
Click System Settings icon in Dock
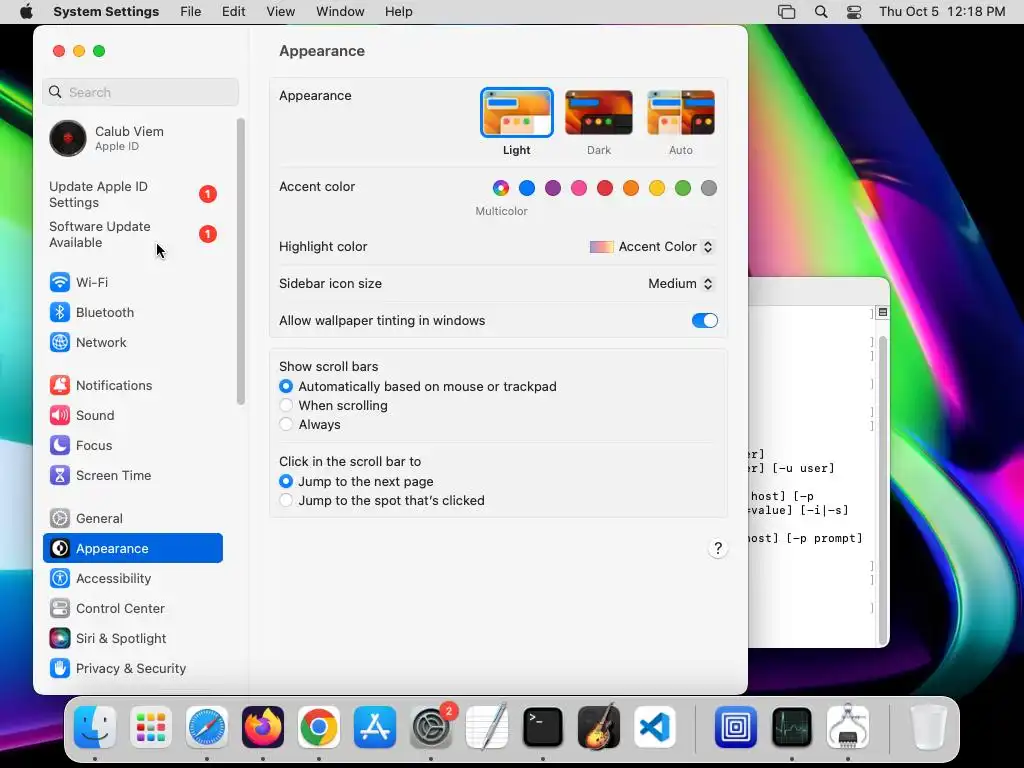coord(431,727)
